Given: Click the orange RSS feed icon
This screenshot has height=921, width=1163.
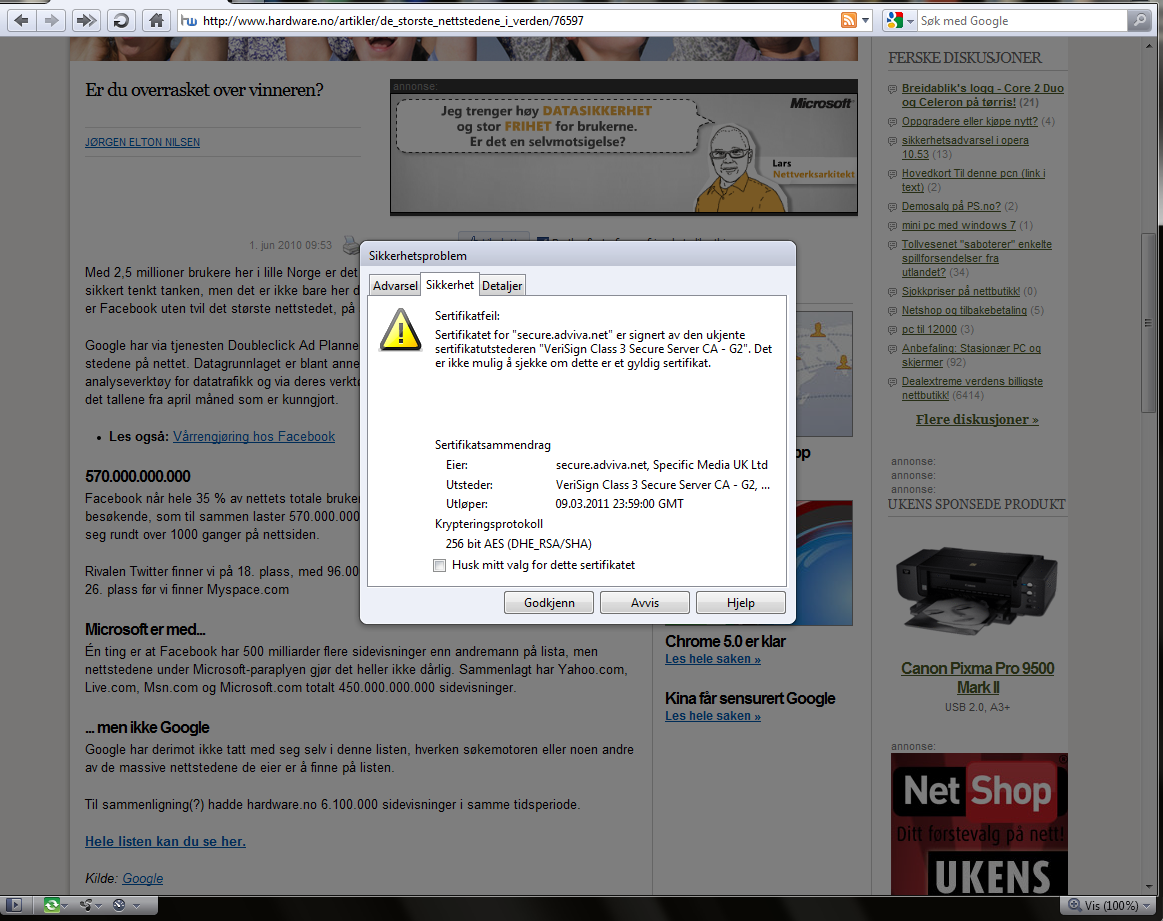Looking at the screenshot, I should click(x=849, y=21).
